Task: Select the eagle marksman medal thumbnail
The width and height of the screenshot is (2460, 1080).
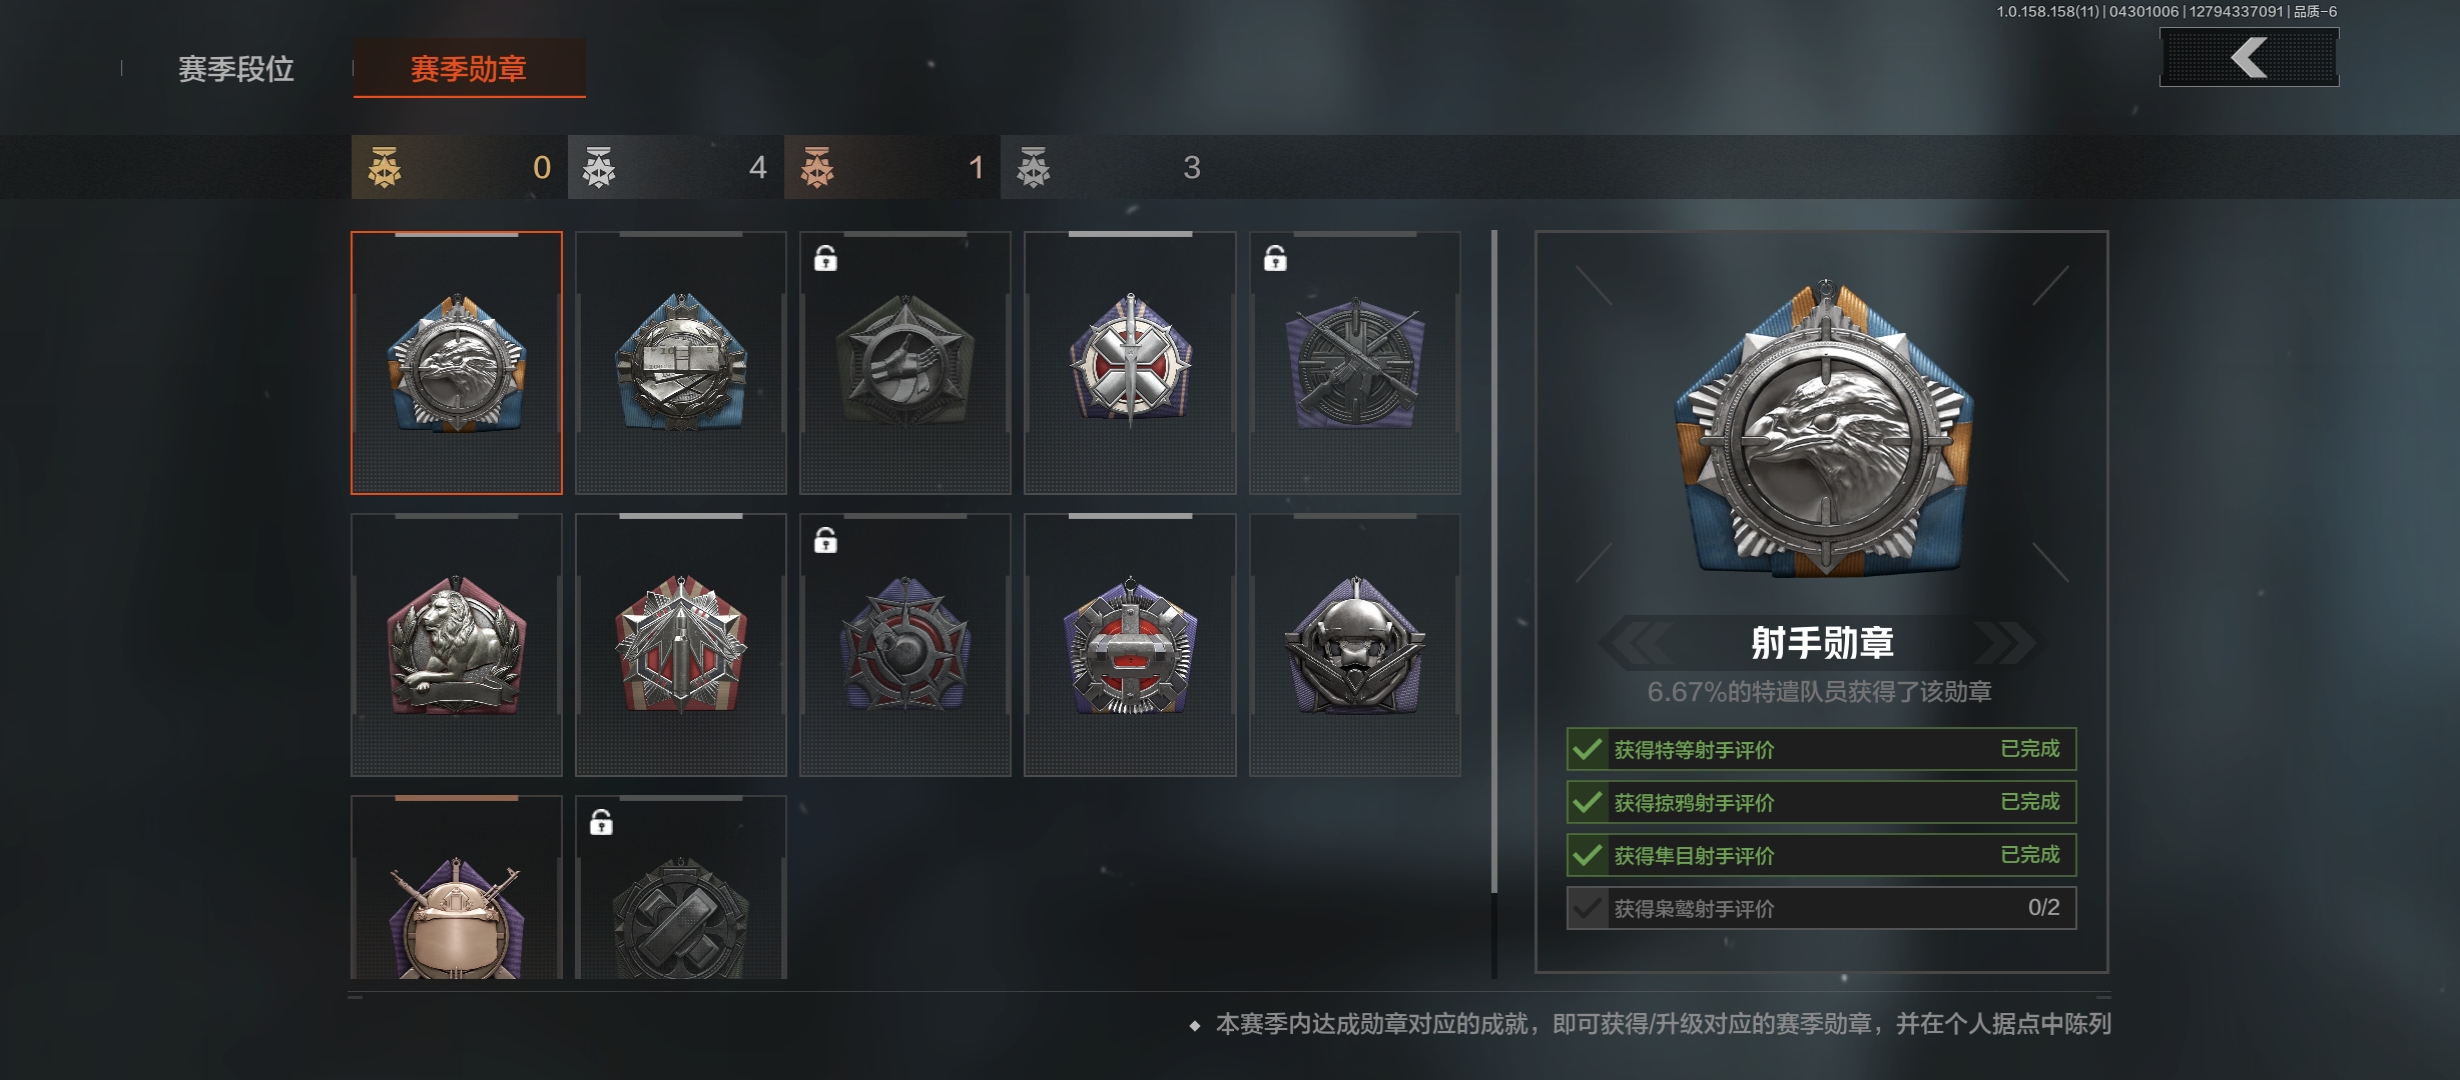Action: (456, 363)
